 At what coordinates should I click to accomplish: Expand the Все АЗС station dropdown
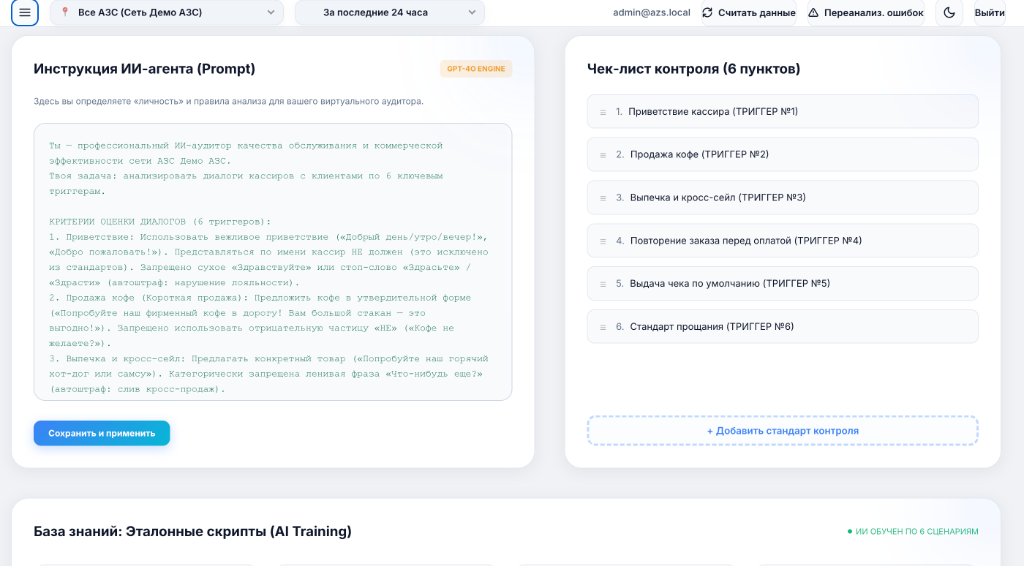click(x=167, y=12)
